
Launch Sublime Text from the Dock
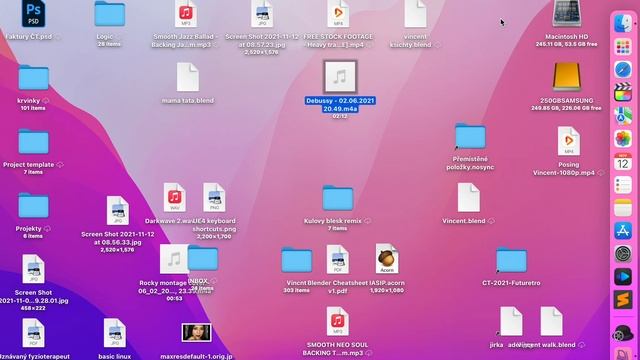622,300
